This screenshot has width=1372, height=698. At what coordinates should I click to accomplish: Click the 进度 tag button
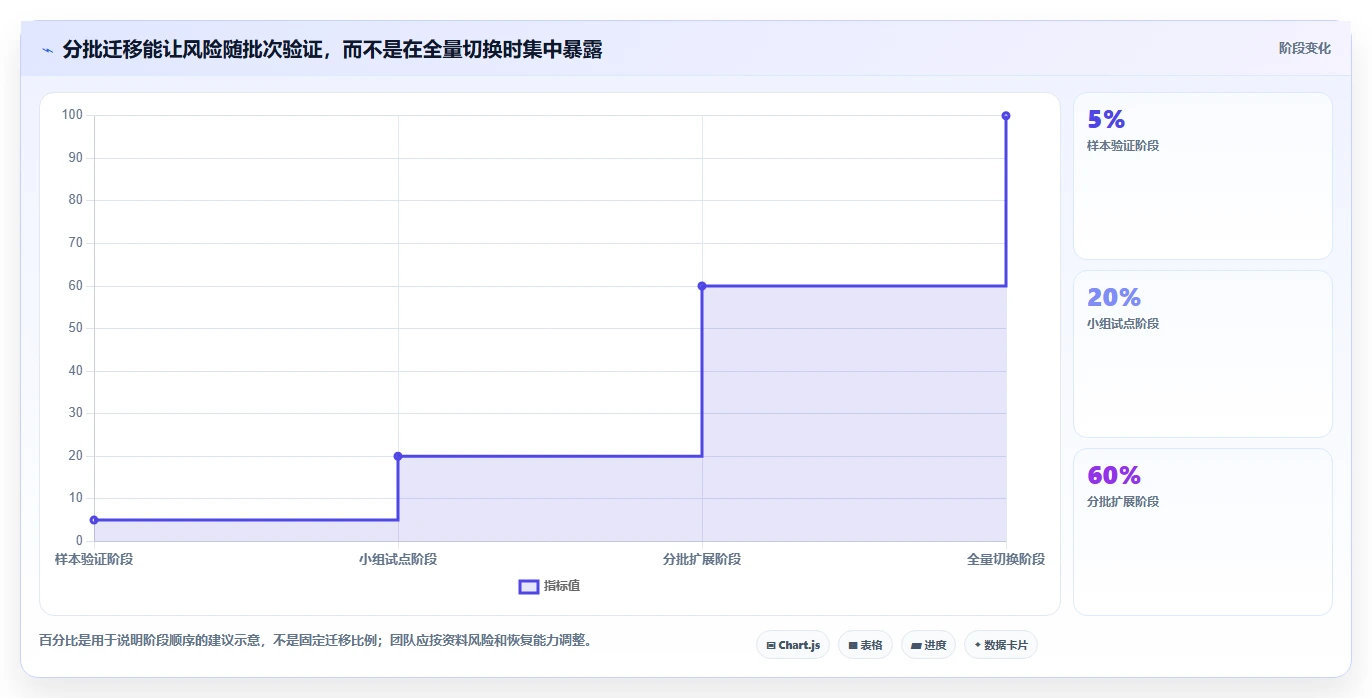(x=928, y=645)
